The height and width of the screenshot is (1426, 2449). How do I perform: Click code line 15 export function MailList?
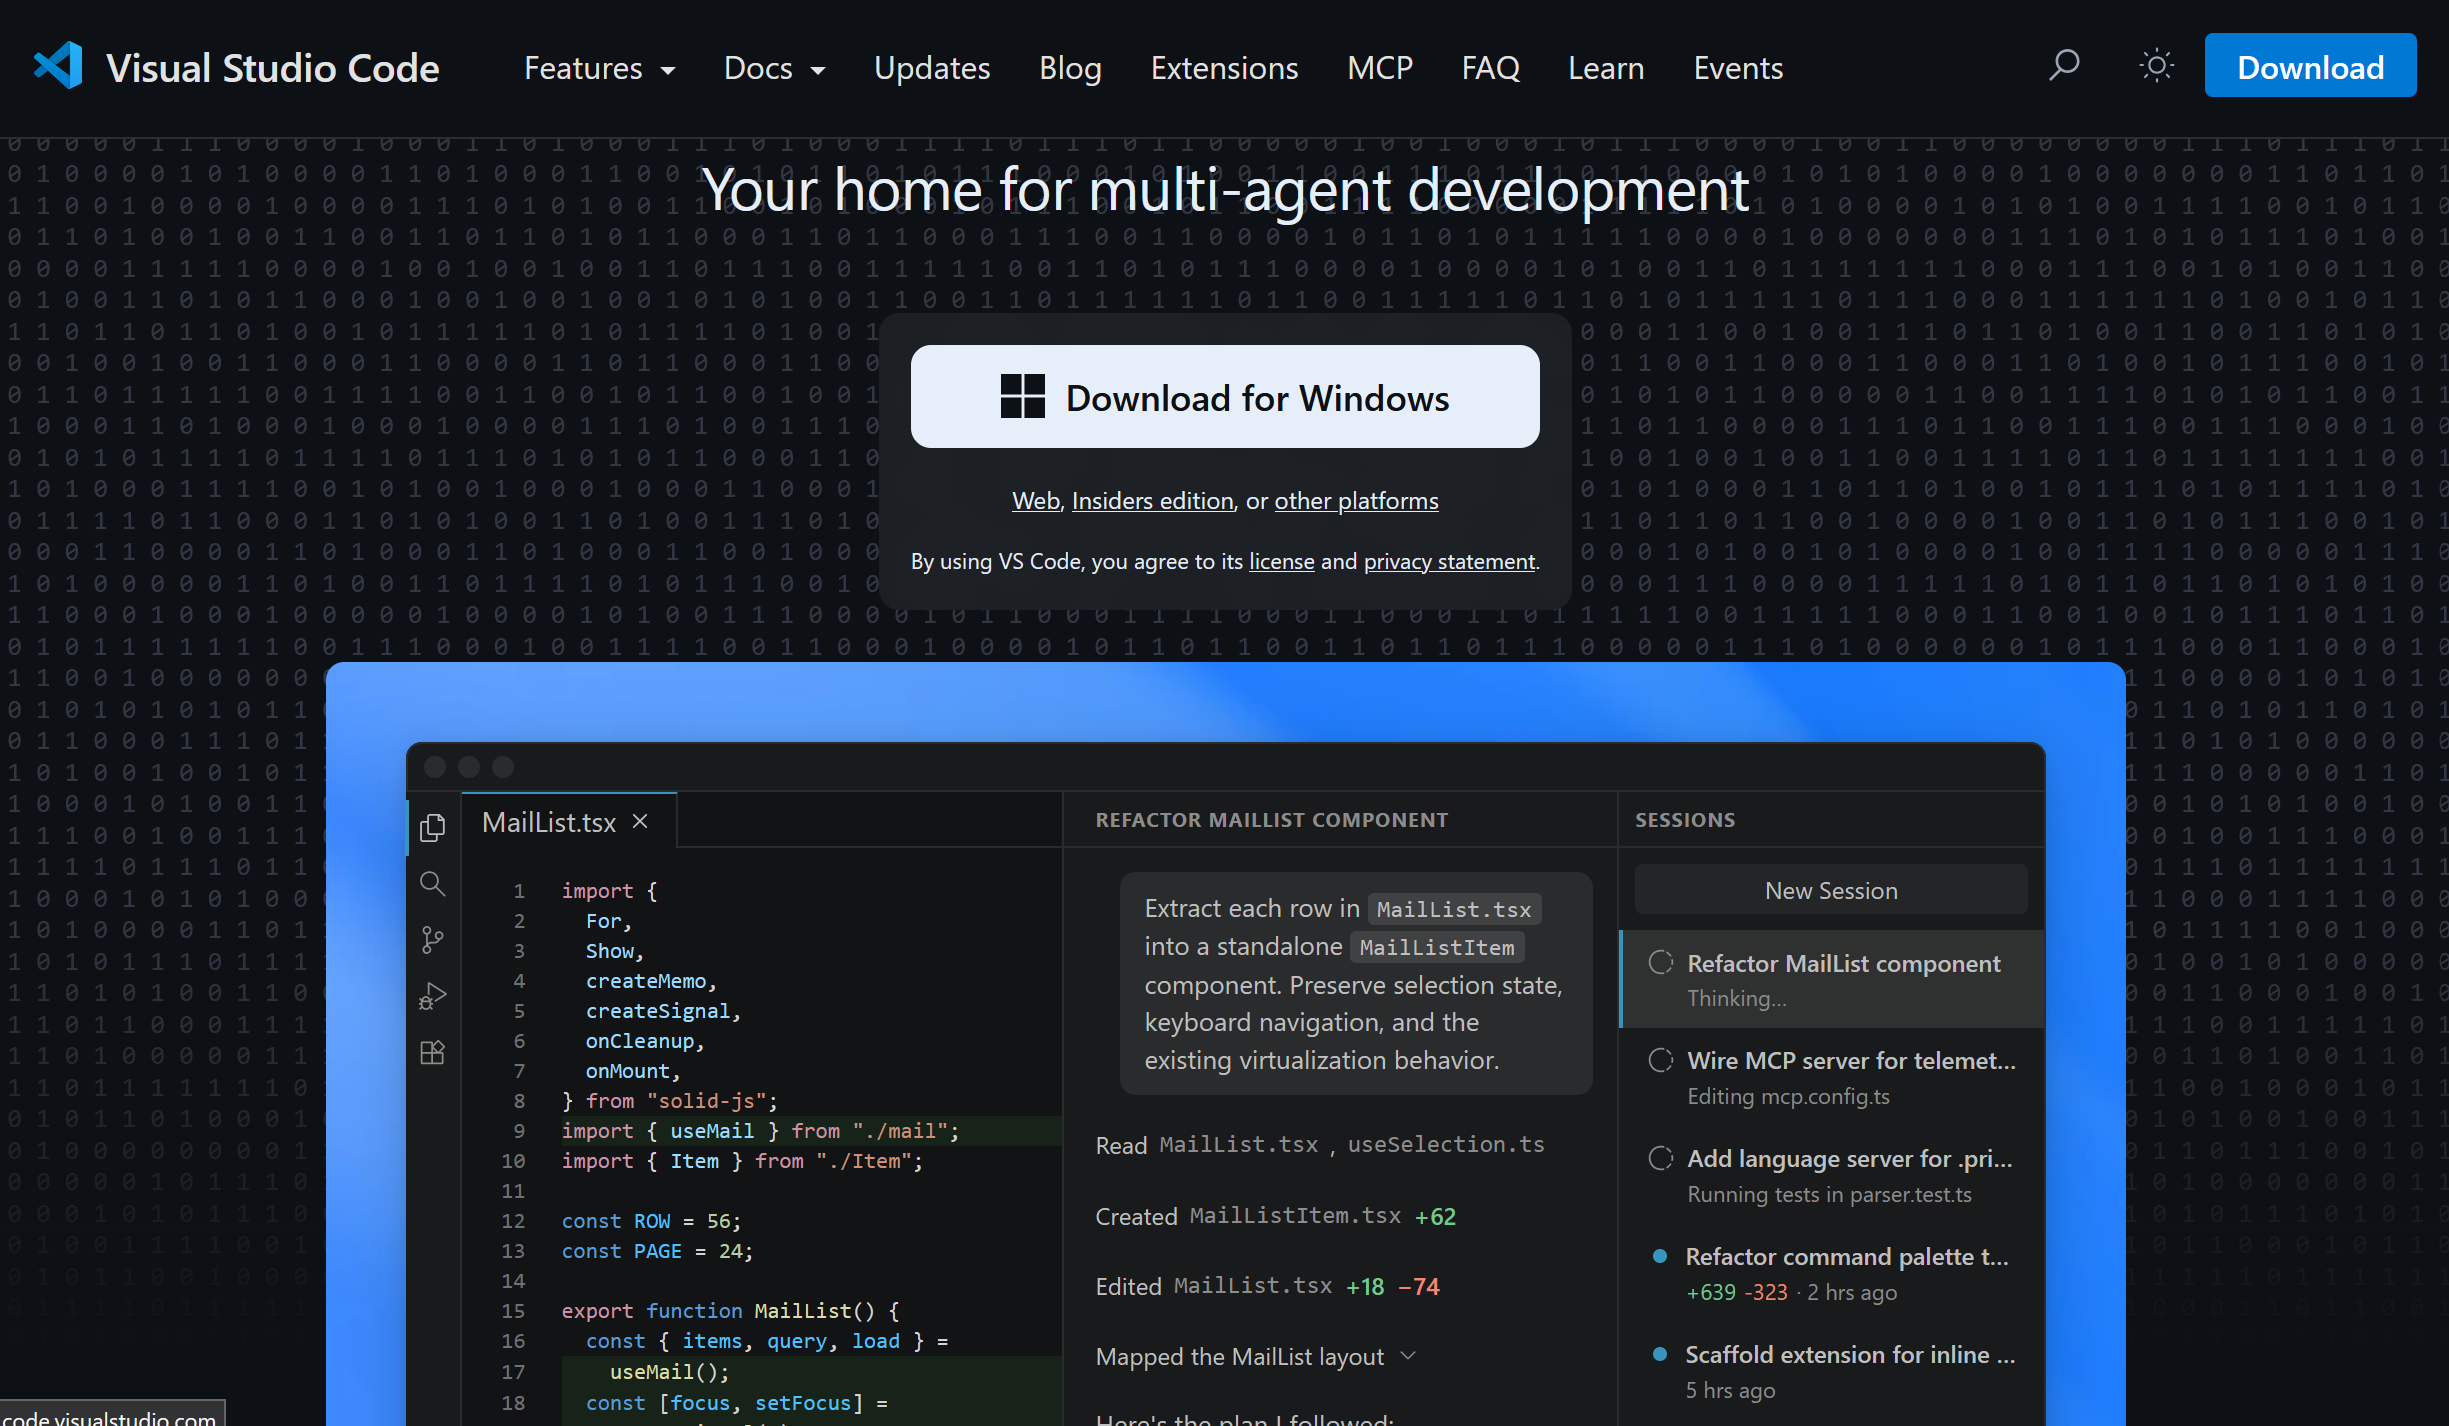coord(730,1311)
